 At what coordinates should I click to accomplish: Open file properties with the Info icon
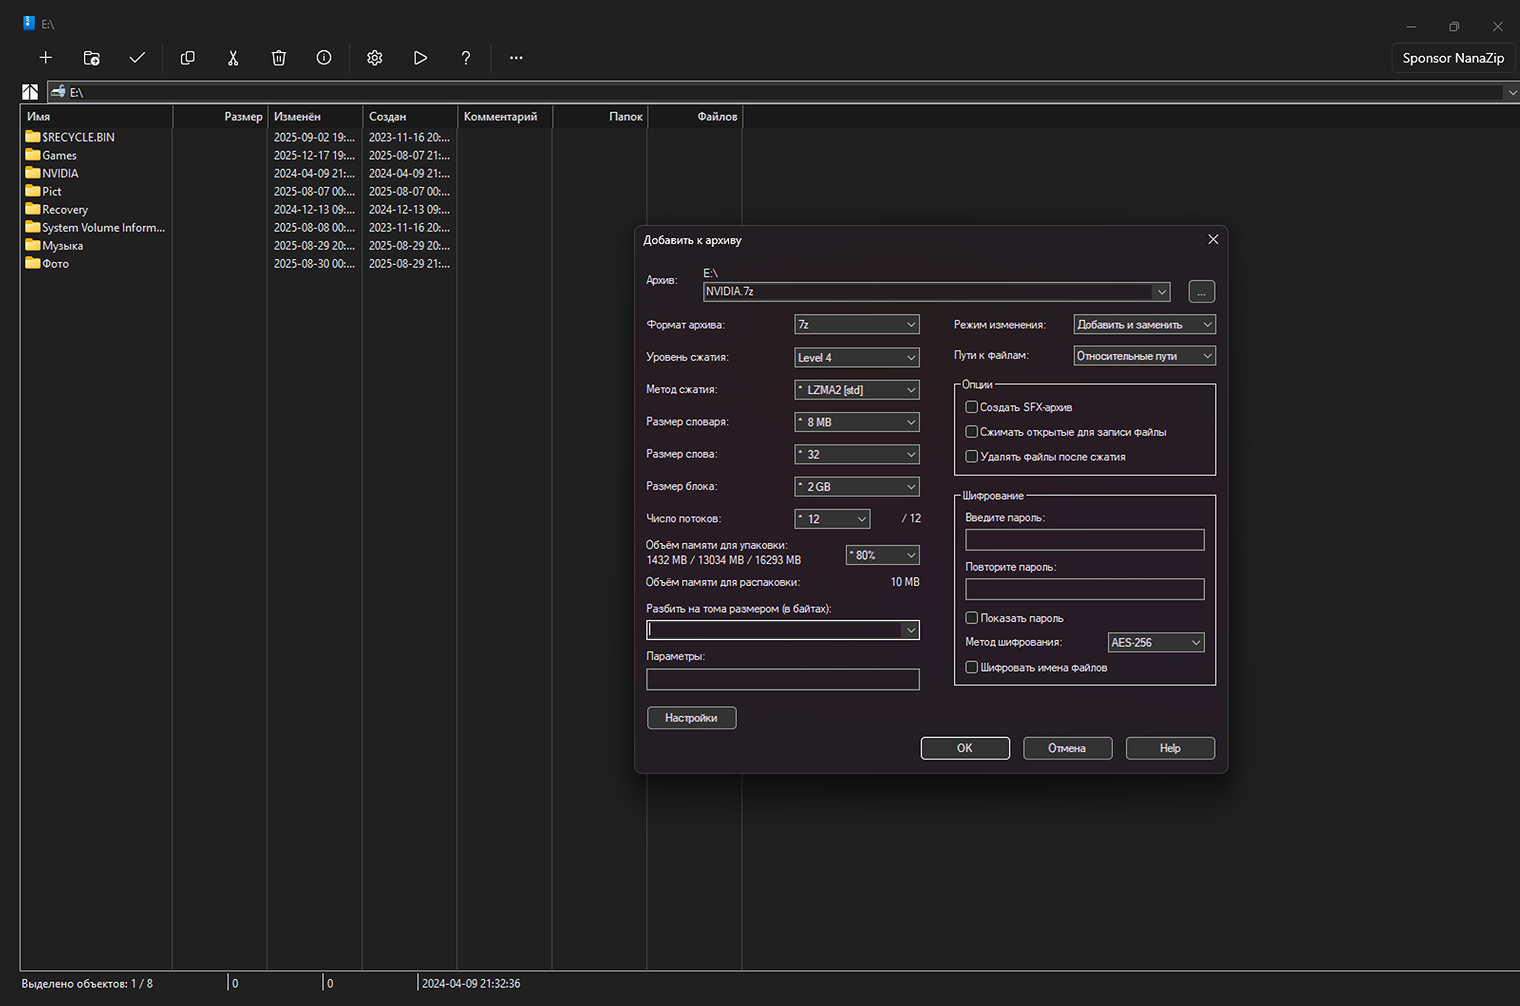[324, 58]
